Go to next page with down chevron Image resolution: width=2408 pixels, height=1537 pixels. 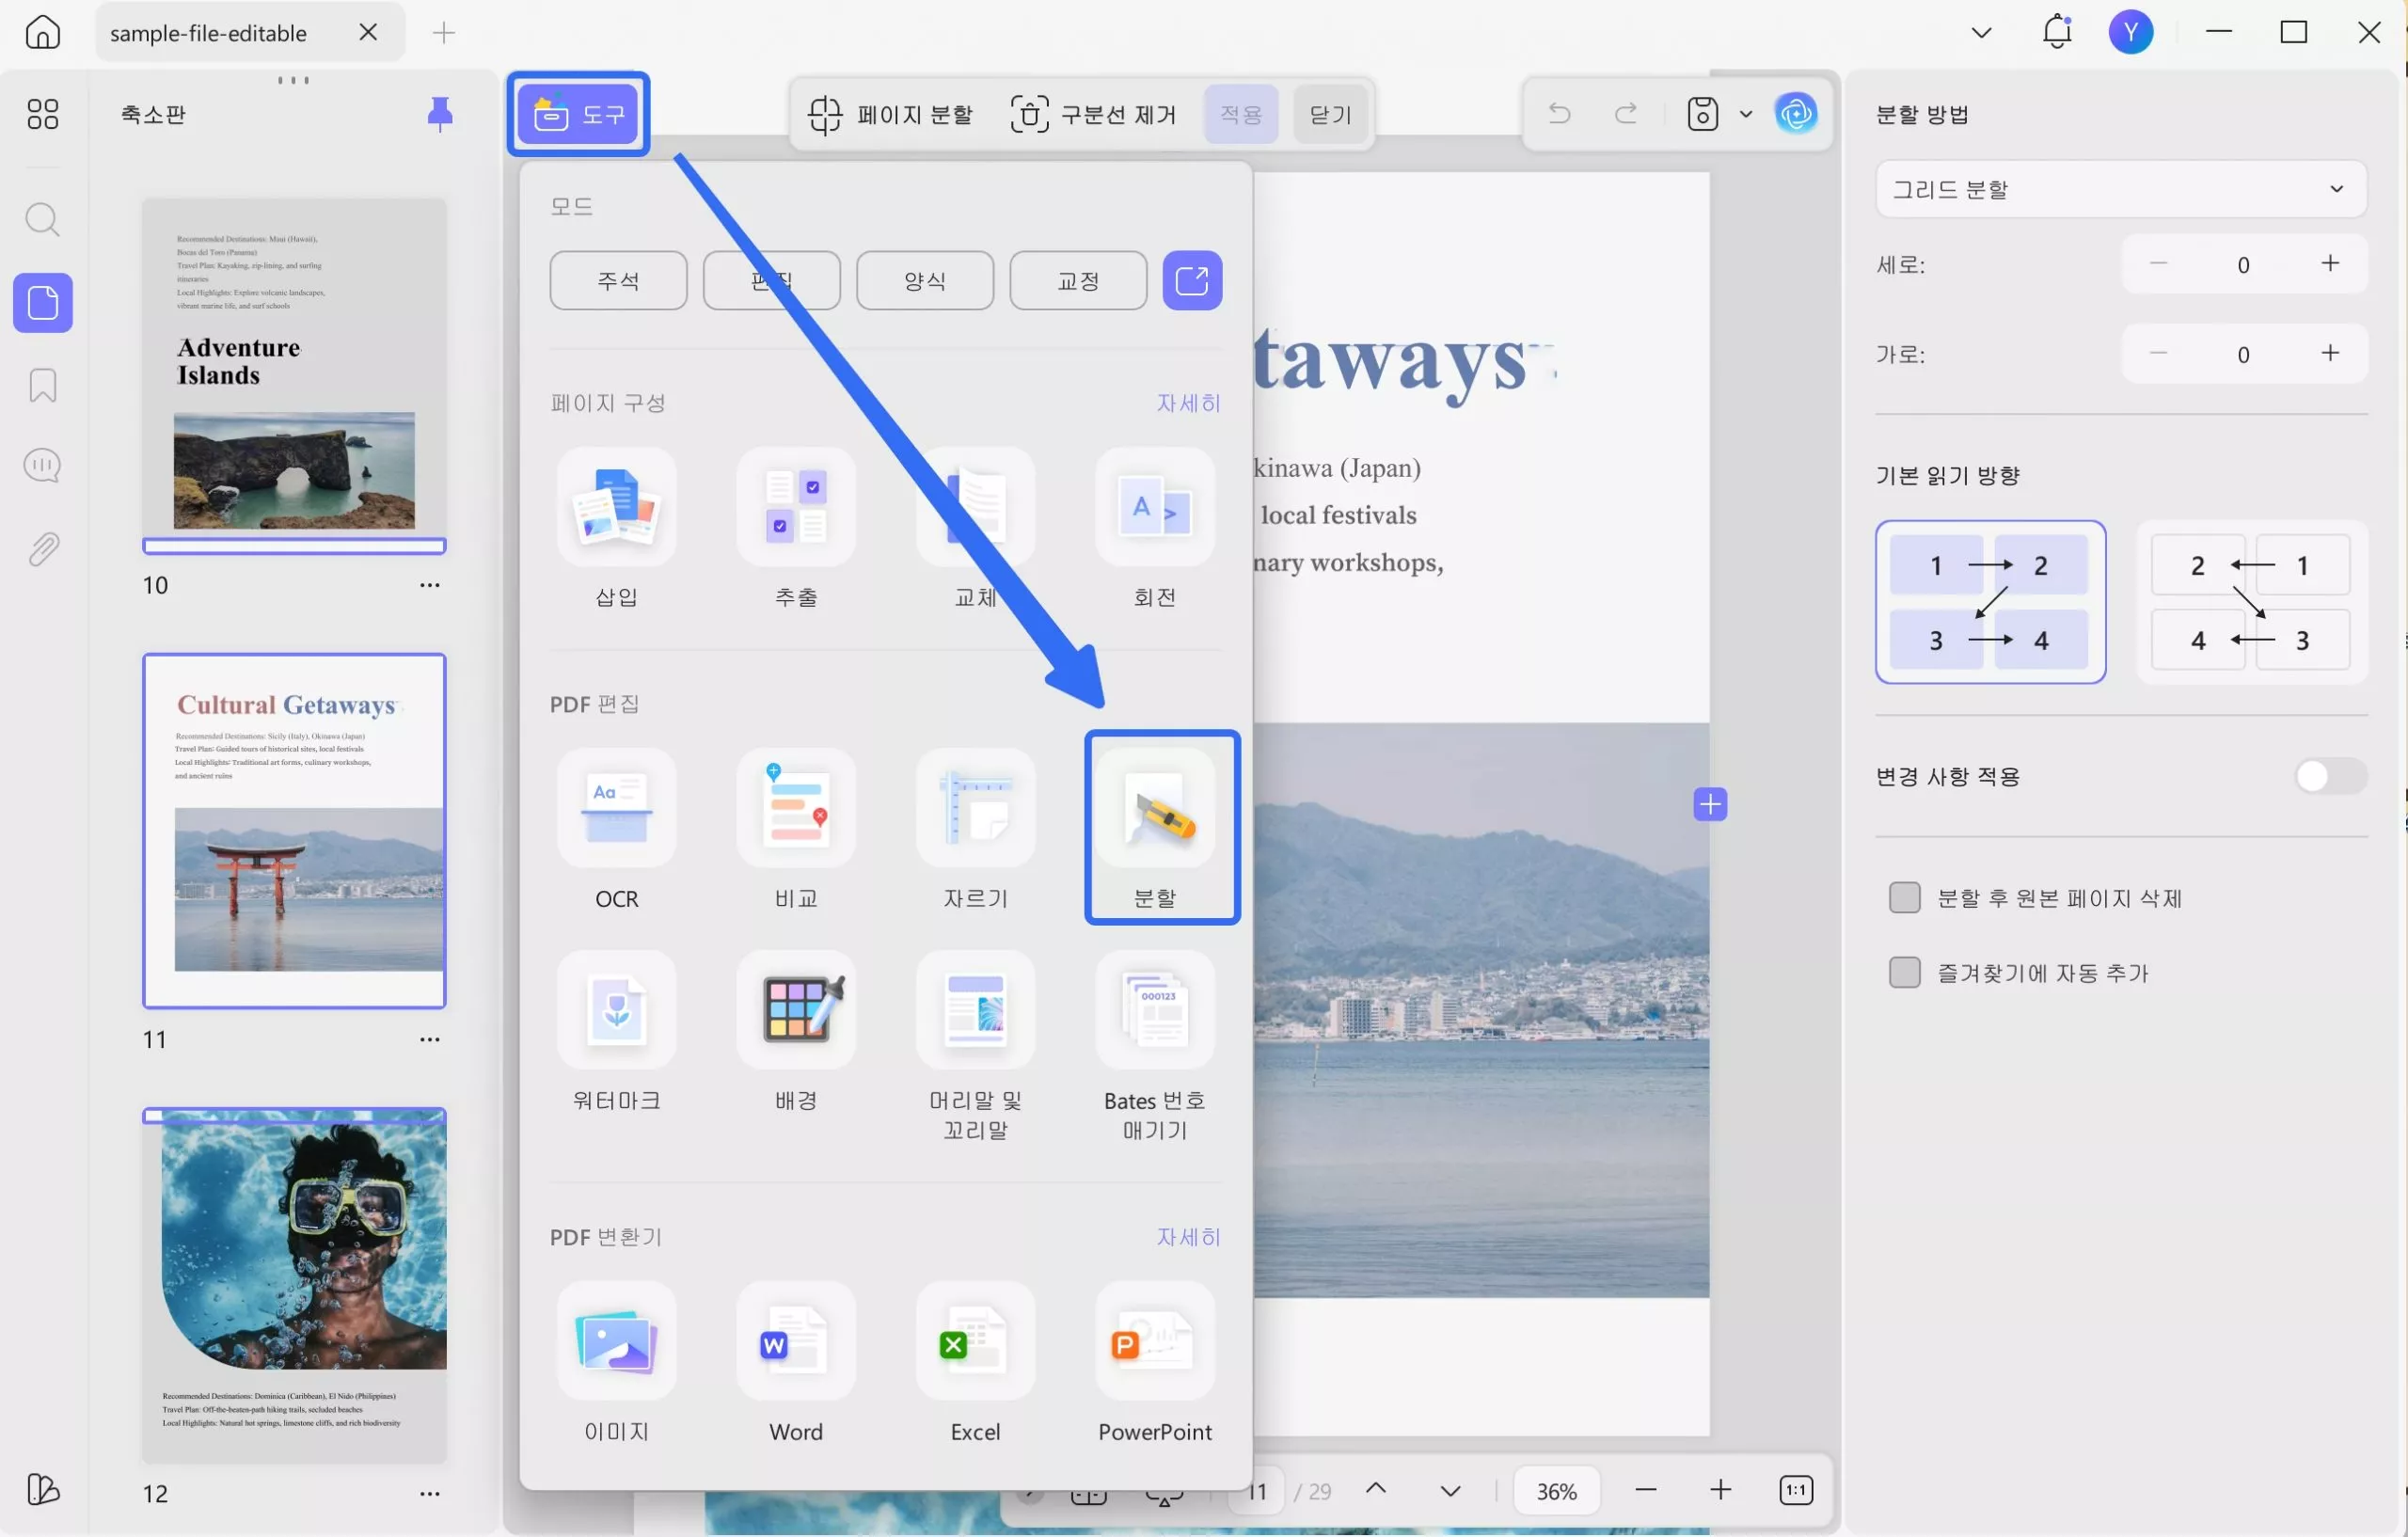pyautogui.click(x=1450, y=1491)
